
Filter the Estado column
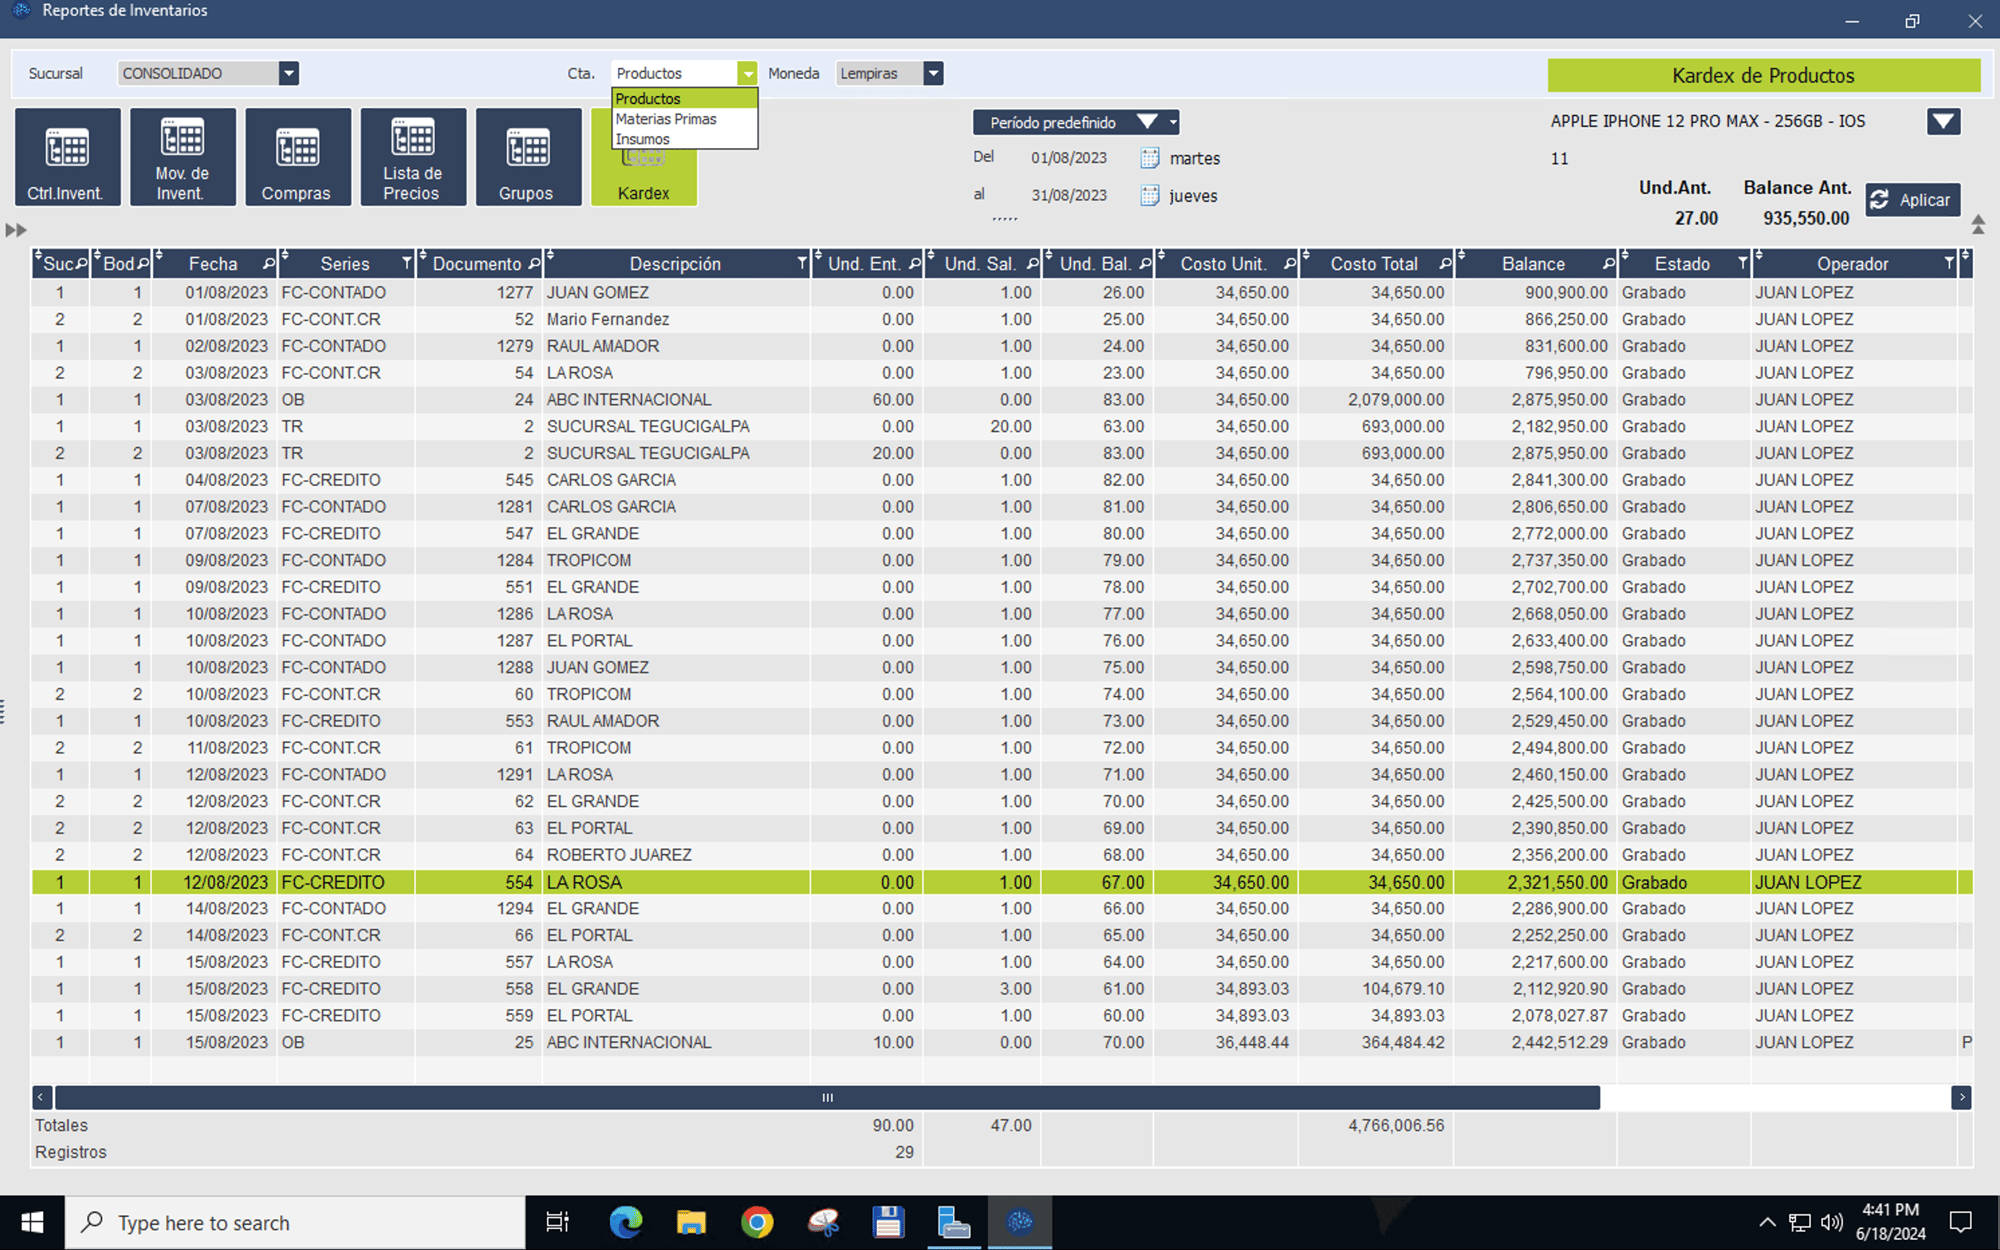(1742, 264)
